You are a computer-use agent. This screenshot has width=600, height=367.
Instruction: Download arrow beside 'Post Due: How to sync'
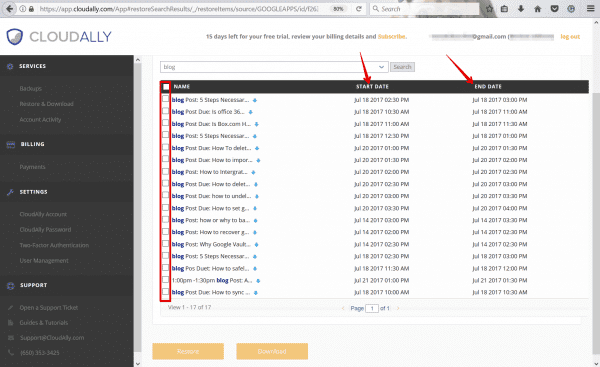pos(256,293)
